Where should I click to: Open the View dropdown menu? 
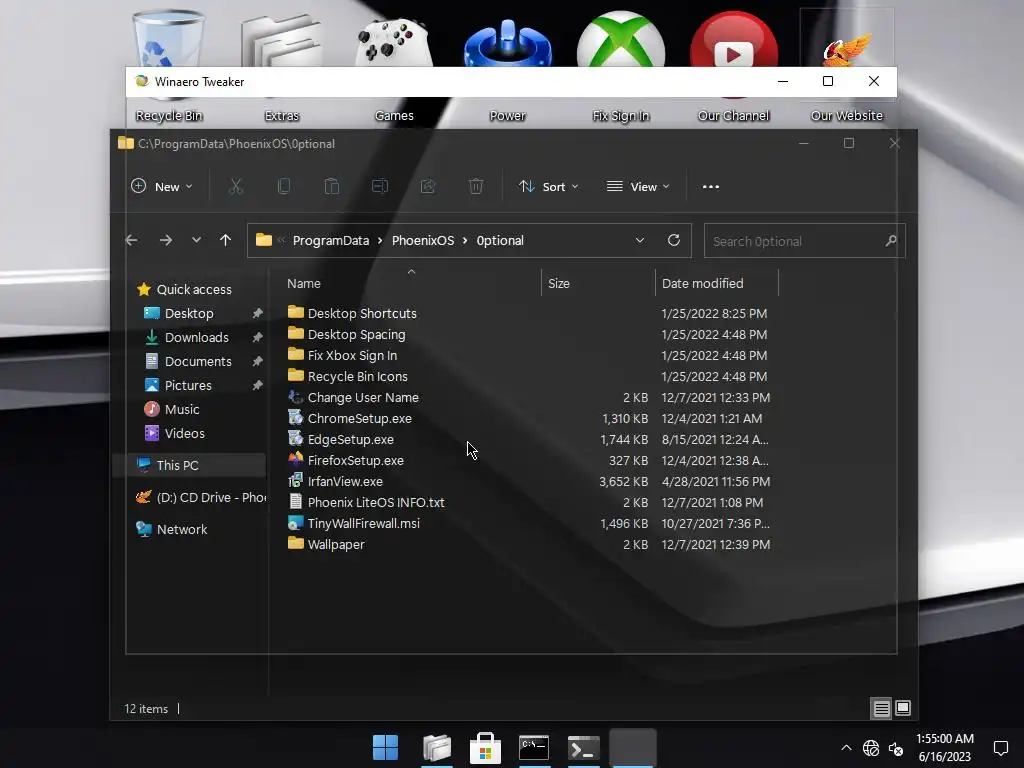[x=638, y=187]
